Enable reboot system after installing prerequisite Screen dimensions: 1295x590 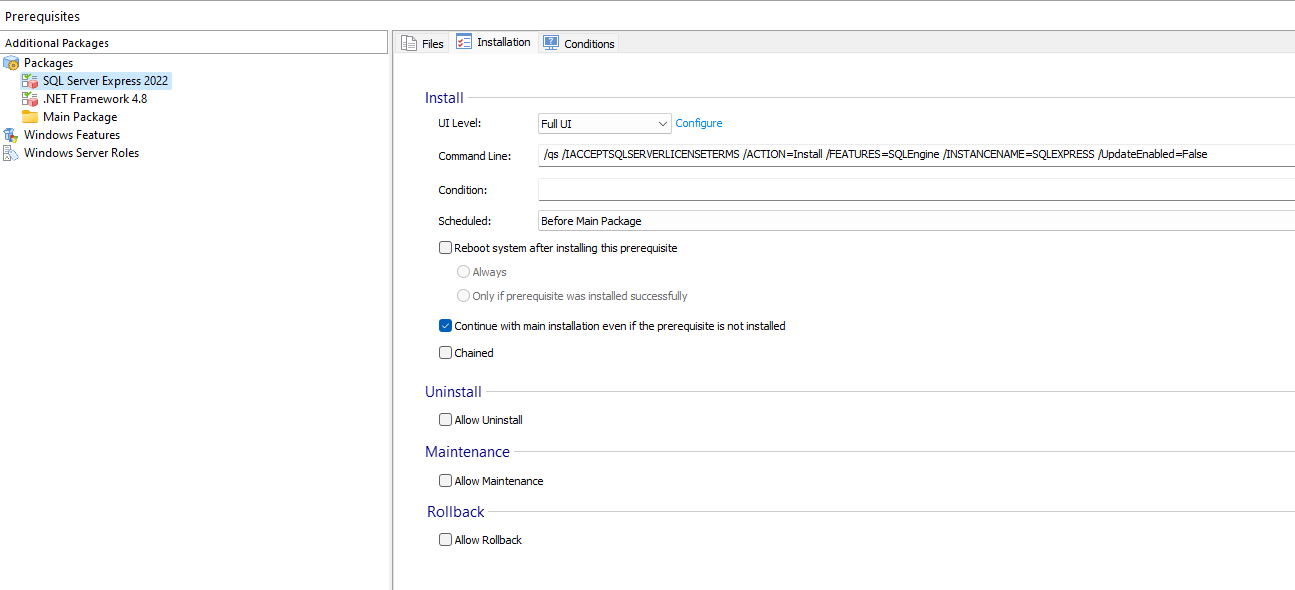[x=446, y=248]
